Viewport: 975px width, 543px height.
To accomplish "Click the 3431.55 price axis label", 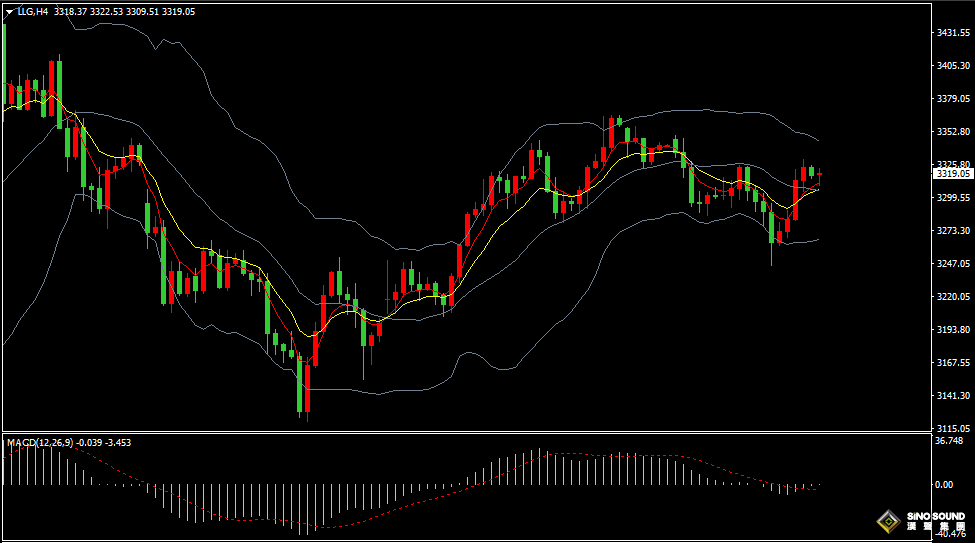I will (953, 33).
